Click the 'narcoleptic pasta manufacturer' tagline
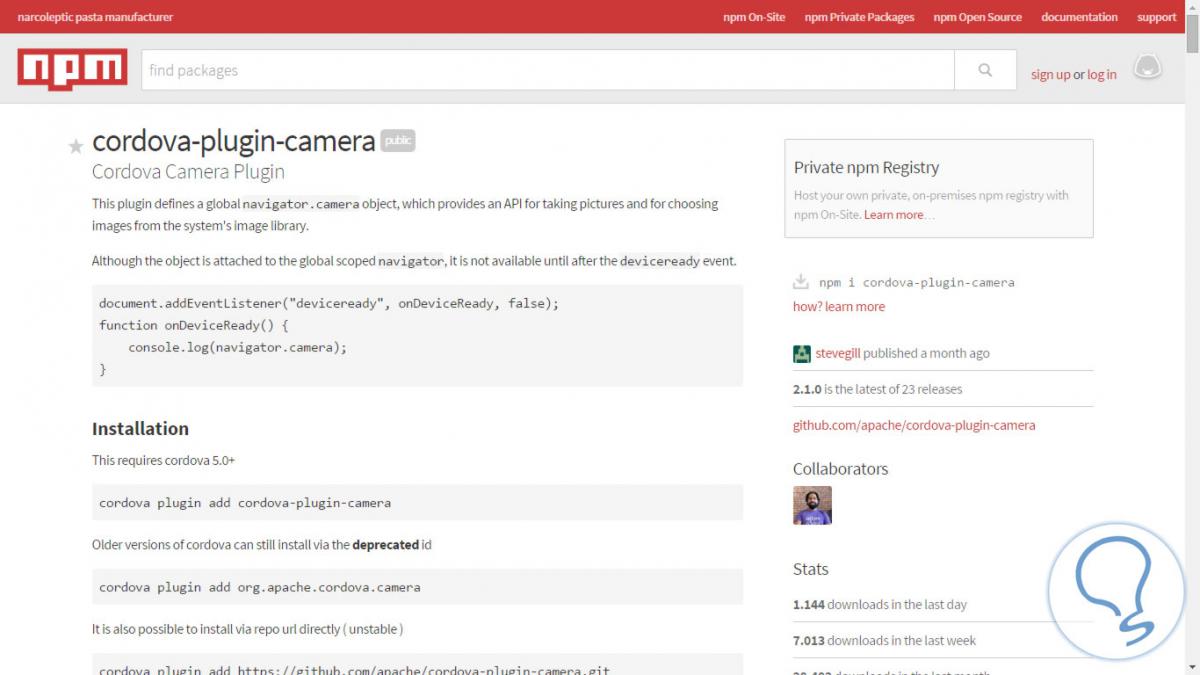The image size is (1200, 675). tap(95, 17)
